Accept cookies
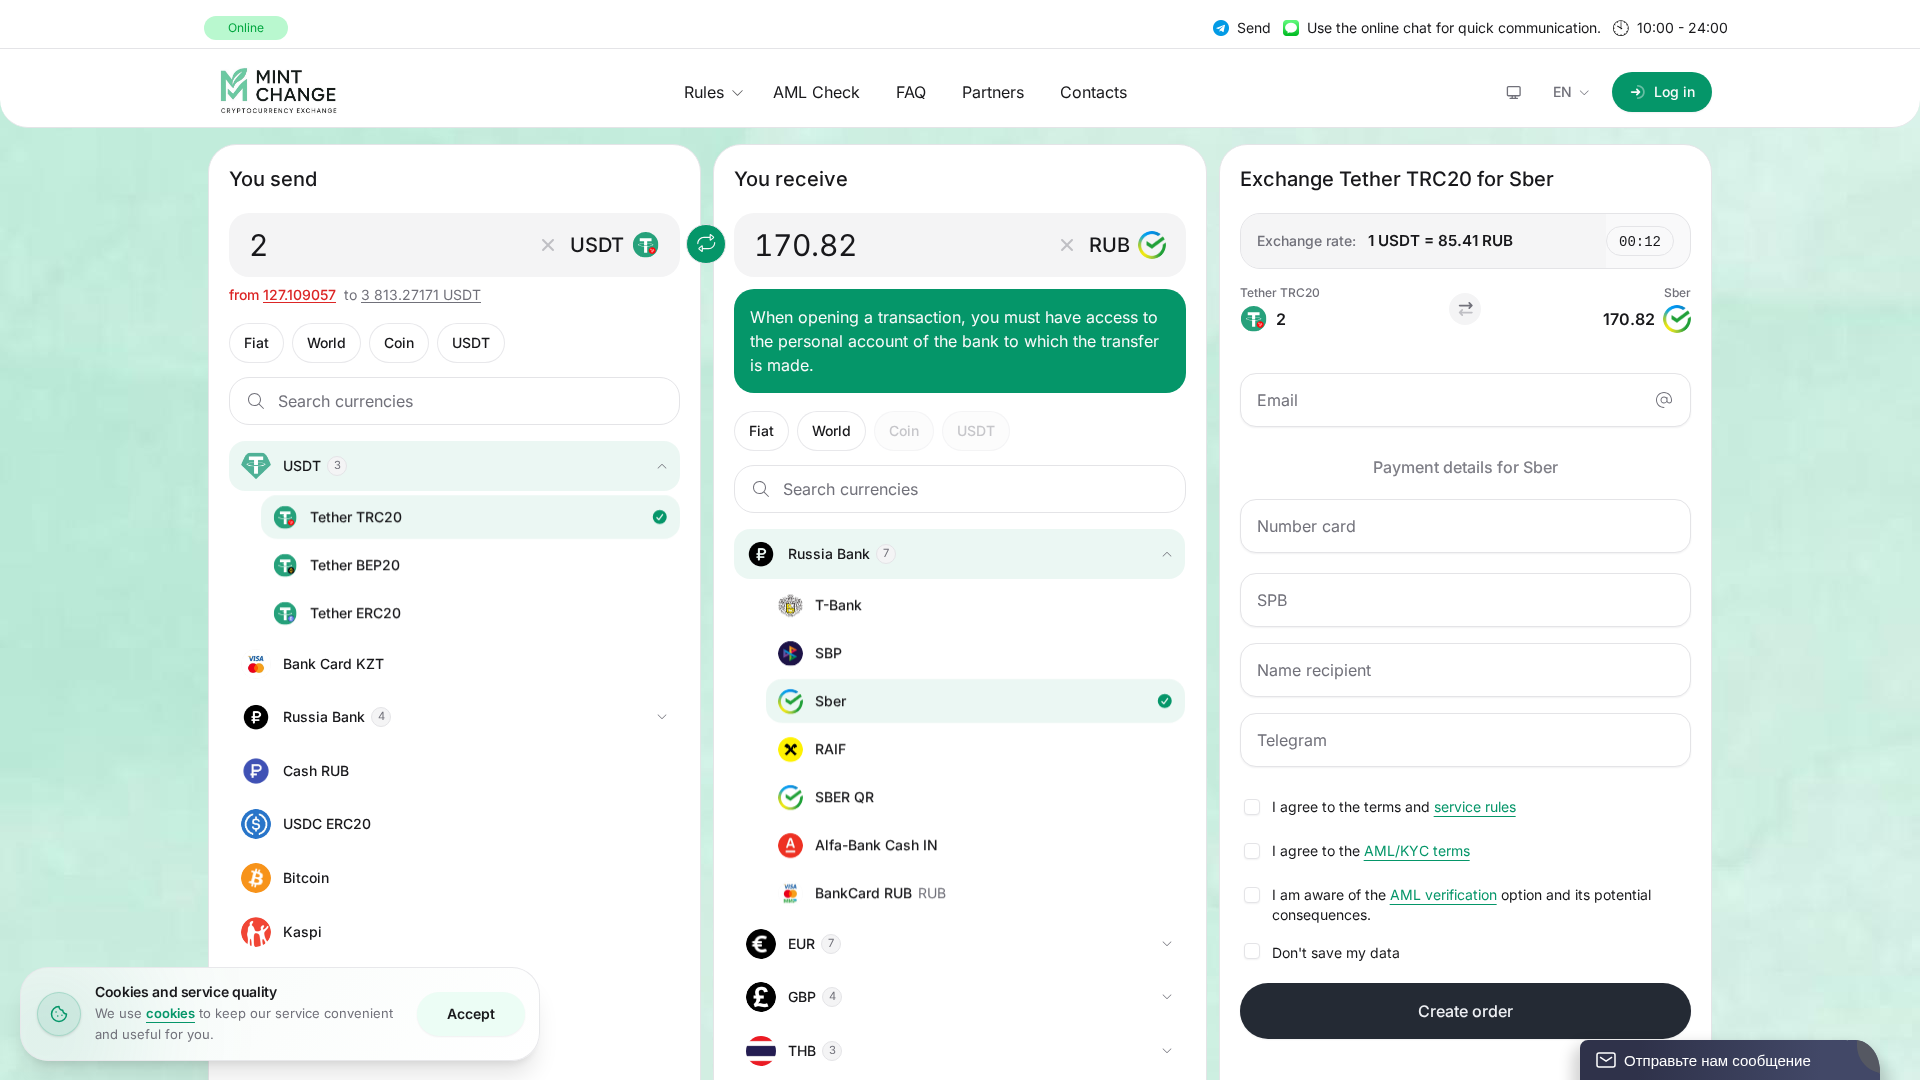 [x=471, y=1014]
